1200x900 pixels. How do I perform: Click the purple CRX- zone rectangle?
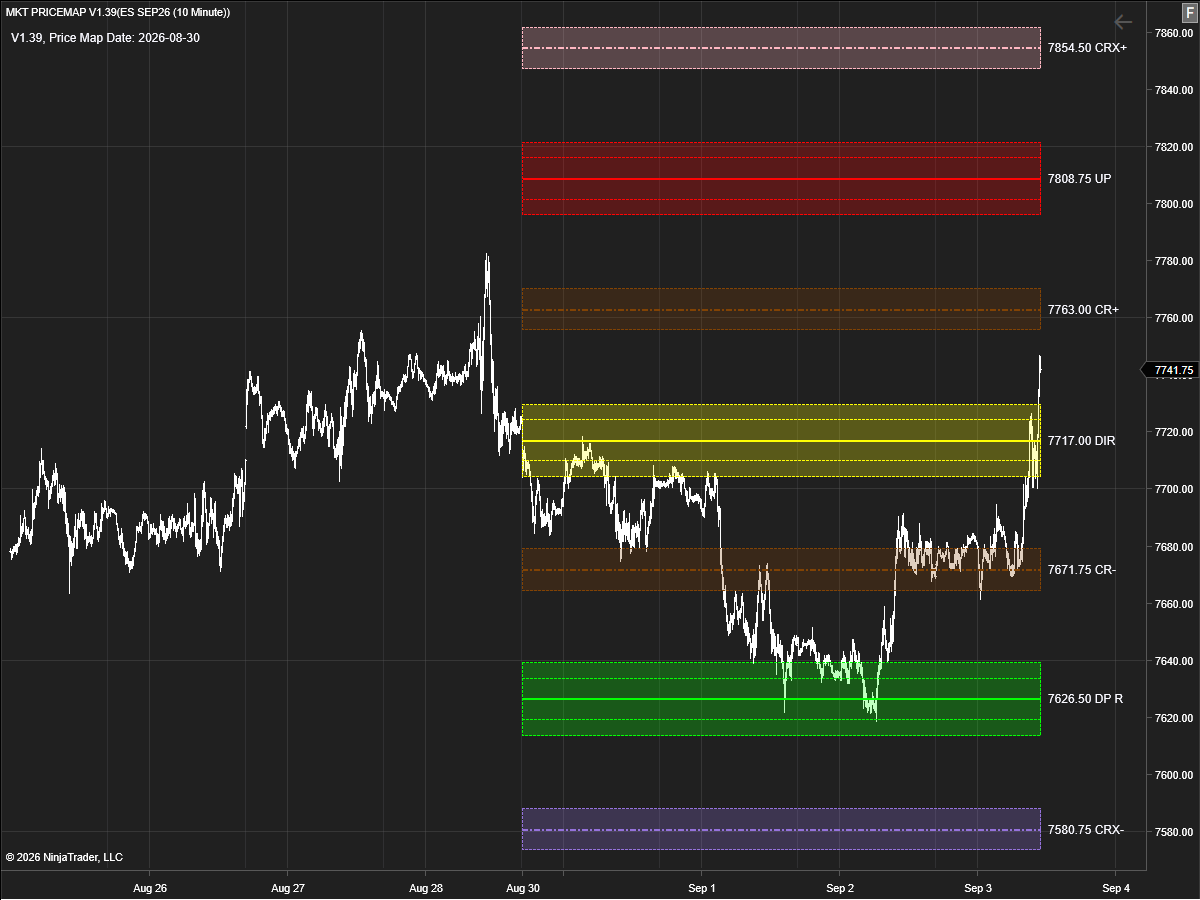[781, 829]
